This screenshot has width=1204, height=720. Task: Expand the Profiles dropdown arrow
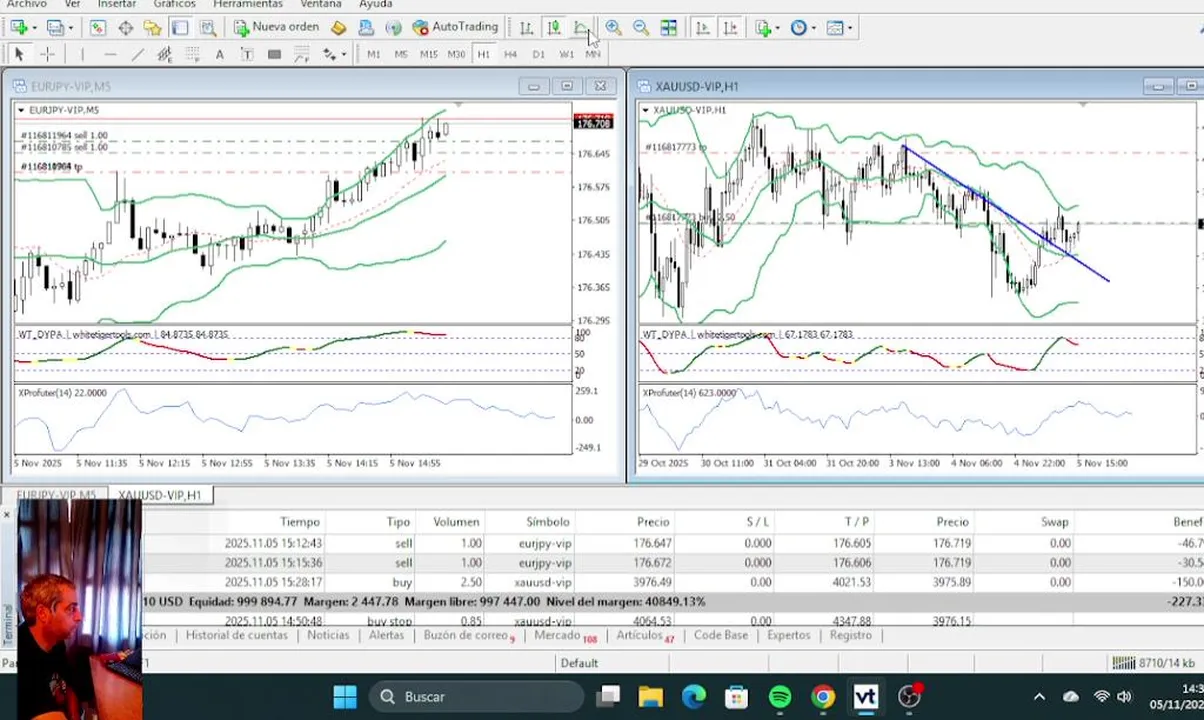click(71, 27)
